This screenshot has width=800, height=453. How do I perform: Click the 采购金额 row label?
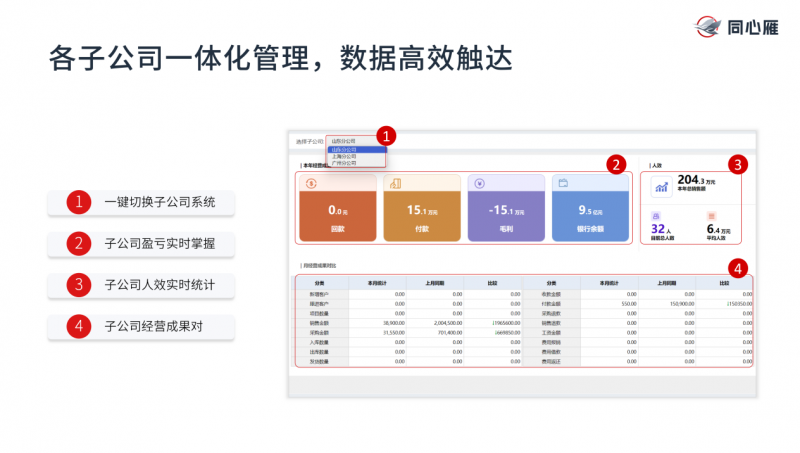319,333
